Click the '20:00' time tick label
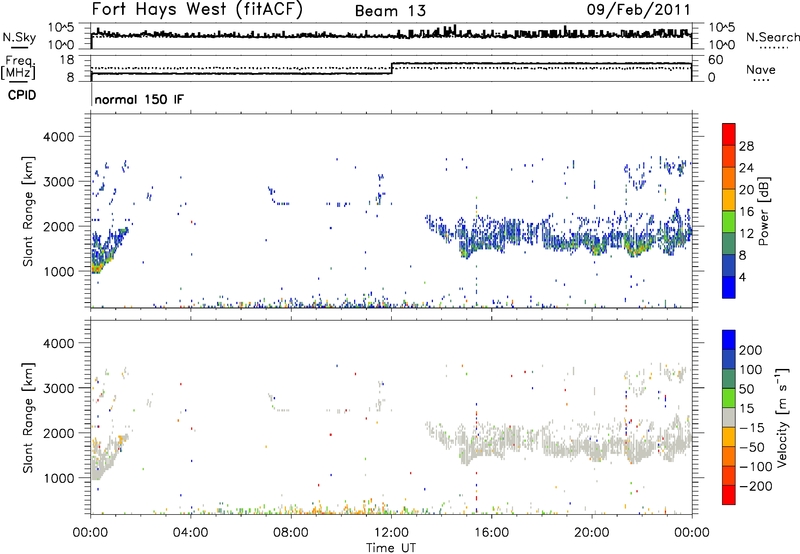 pos(591,533)
